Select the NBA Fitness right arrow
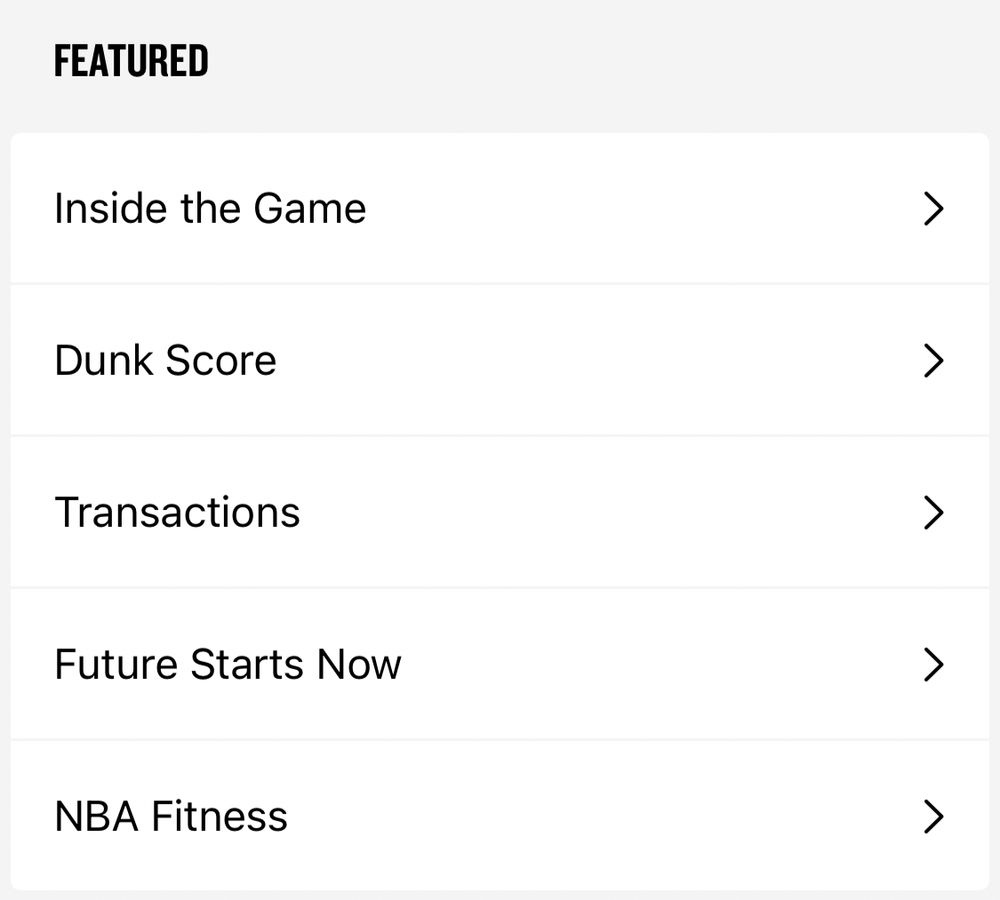 933,816
